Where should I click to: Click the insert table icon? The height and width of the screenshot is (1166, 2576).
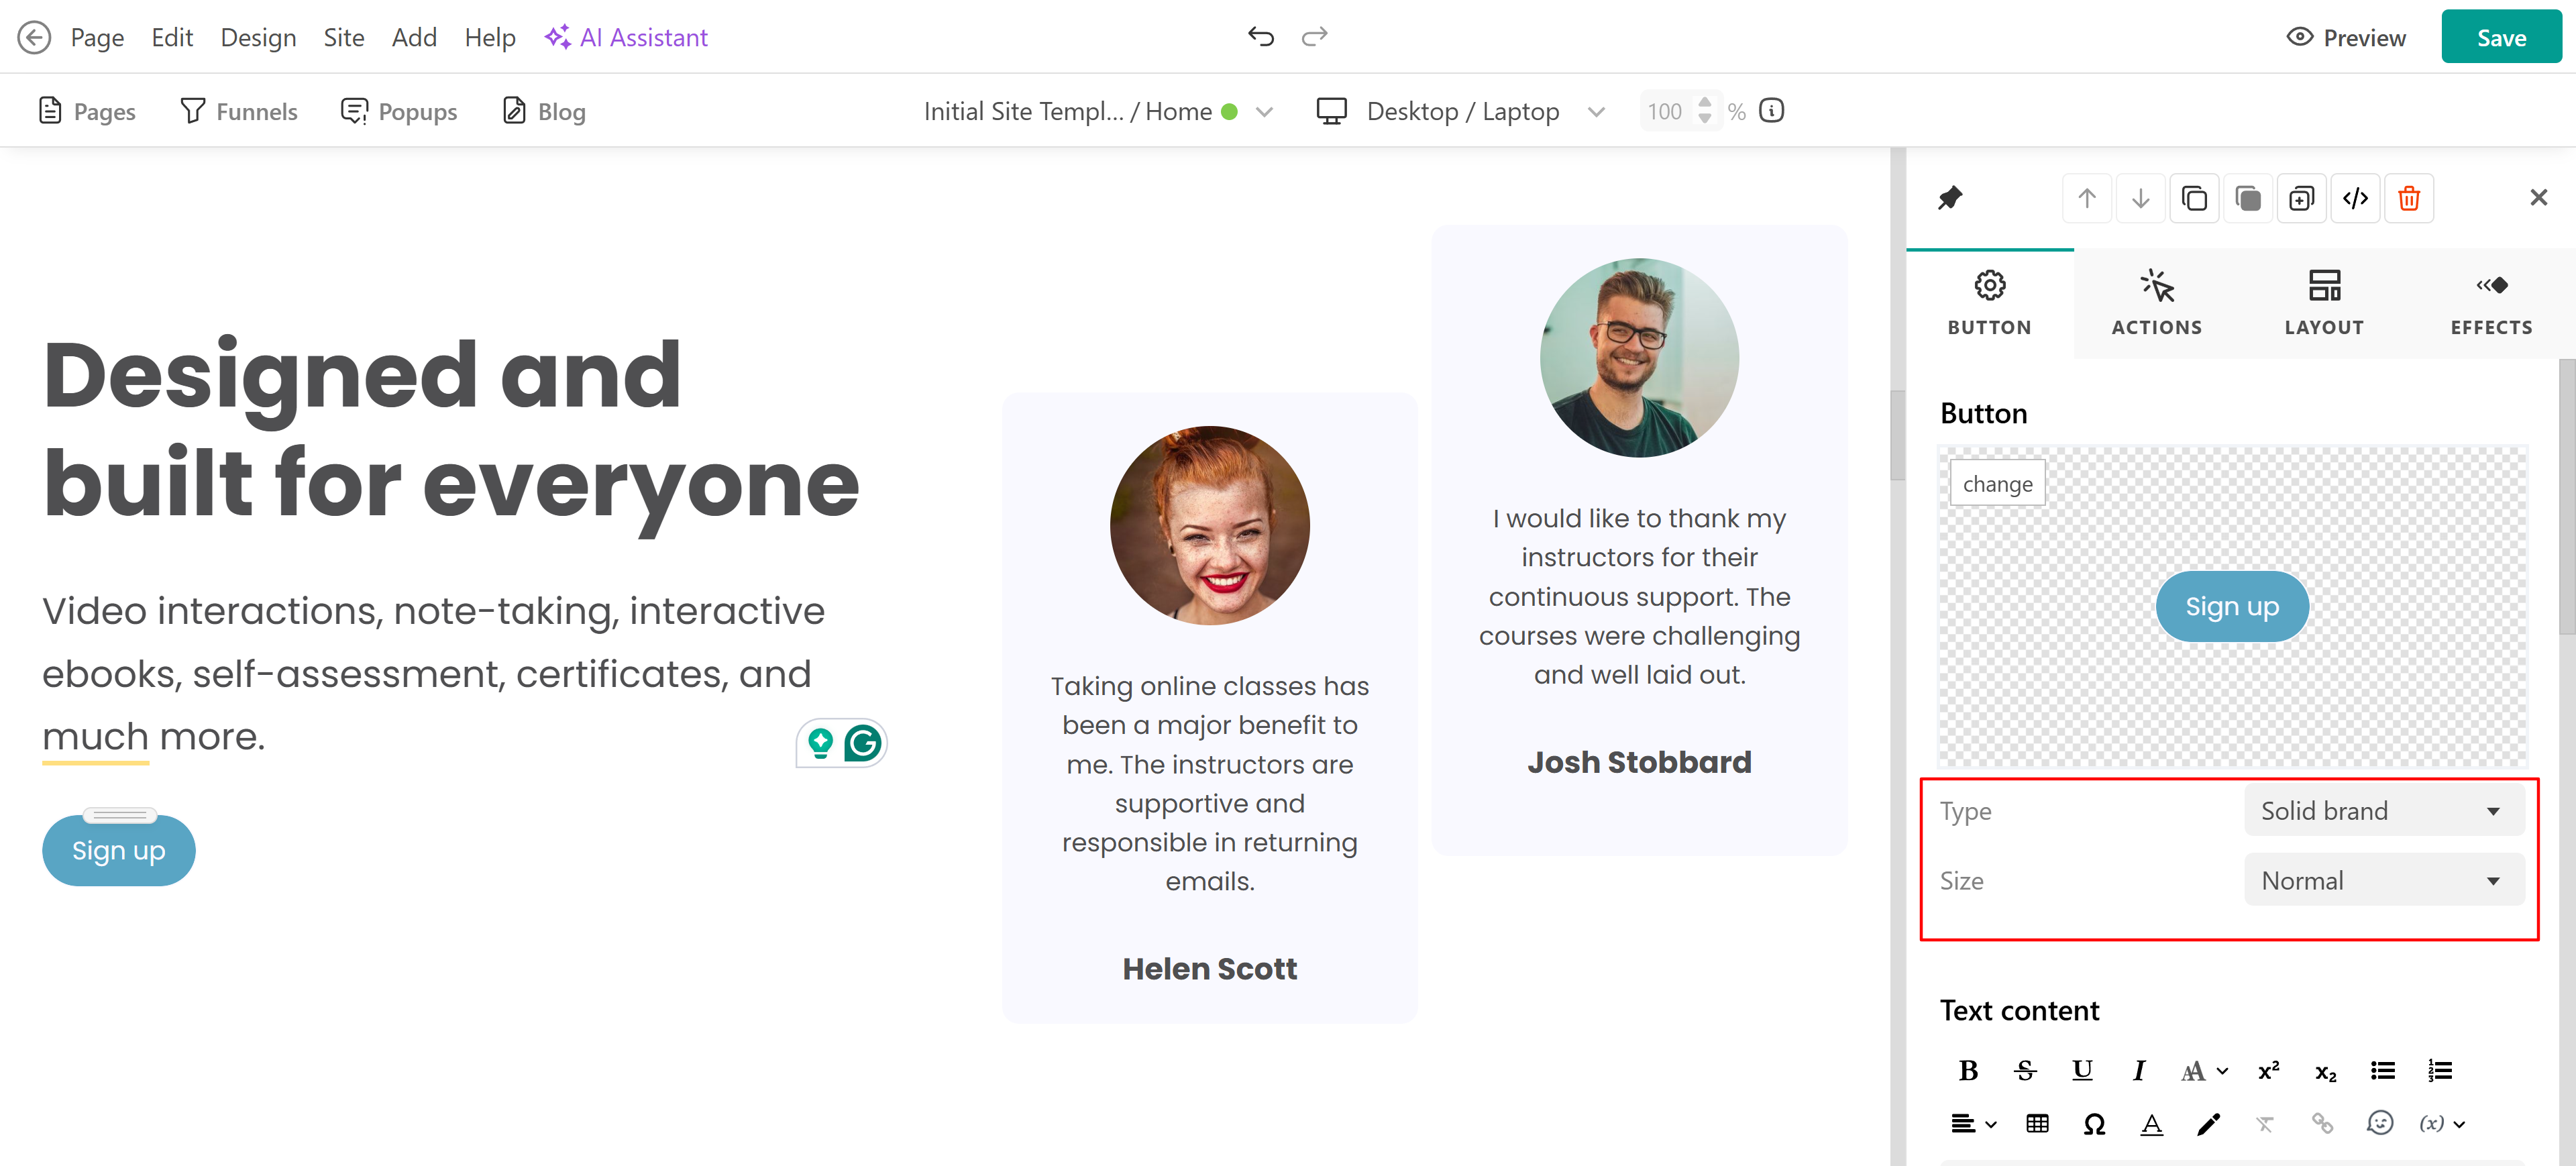[x=2037, y=1124]
